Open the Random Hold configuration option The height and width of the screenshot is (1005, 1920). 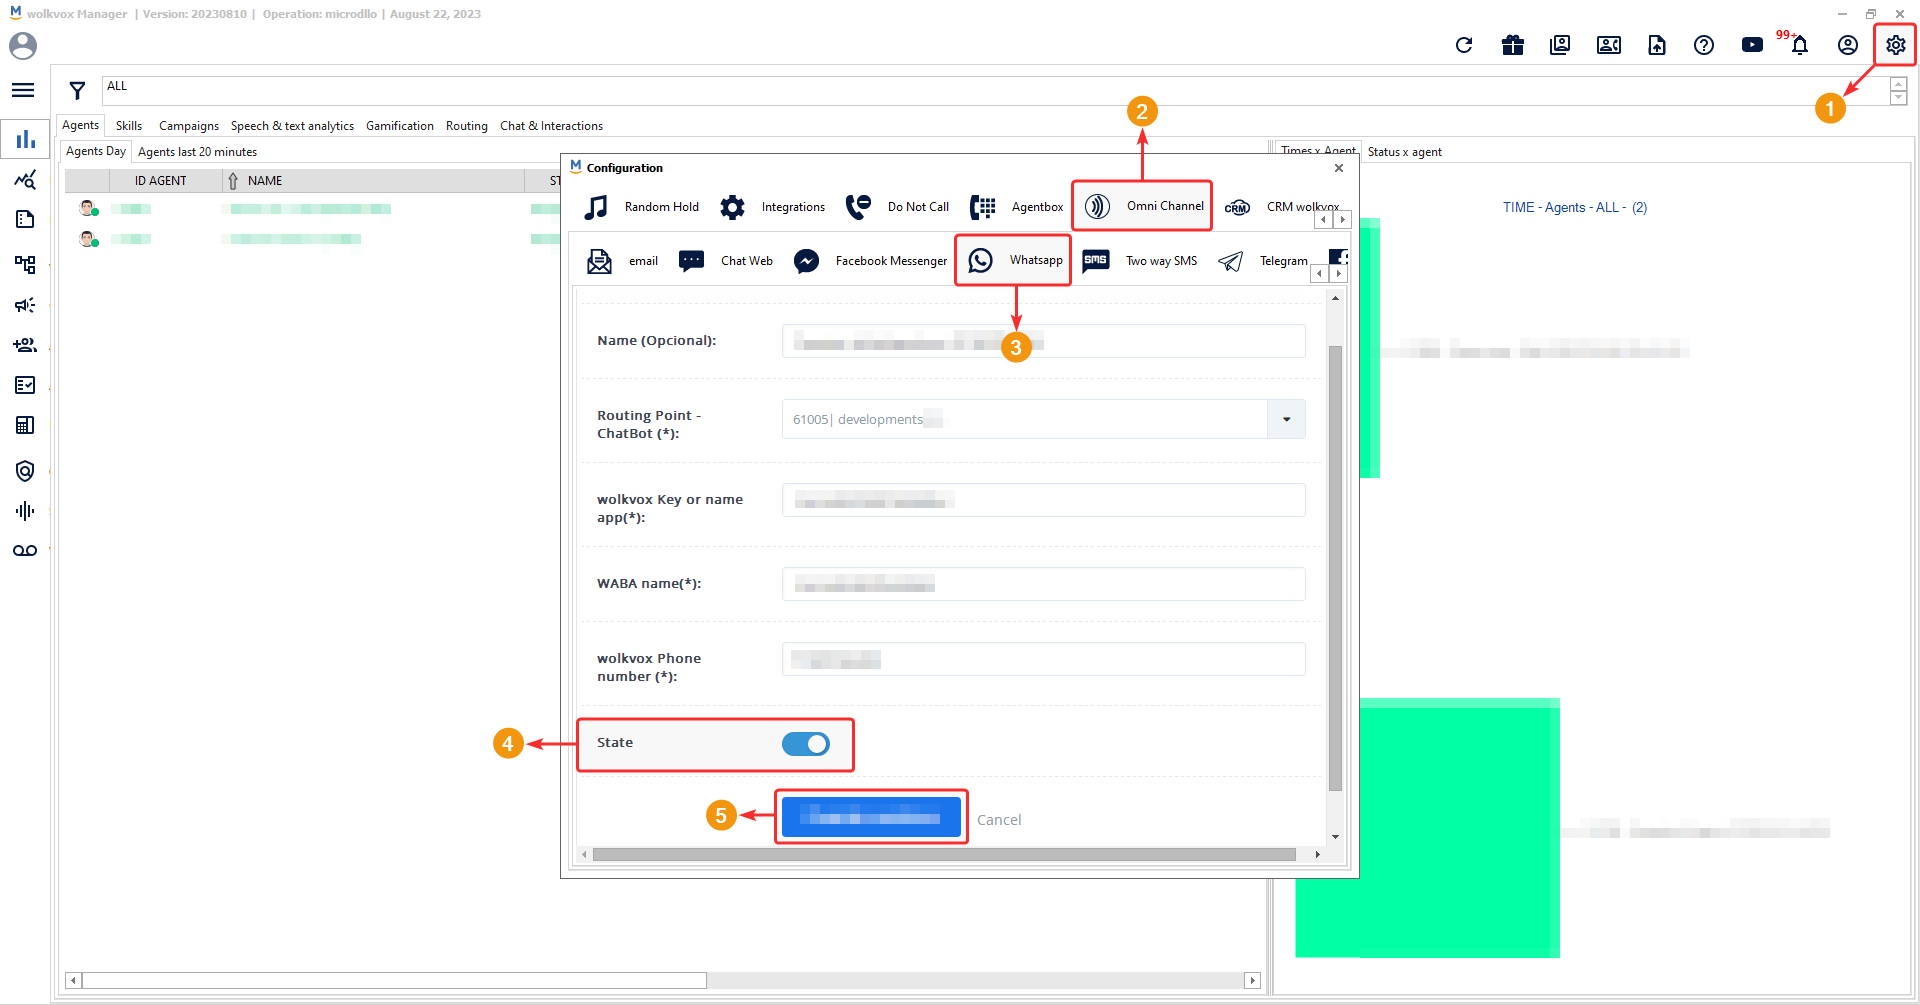point(641,207)
